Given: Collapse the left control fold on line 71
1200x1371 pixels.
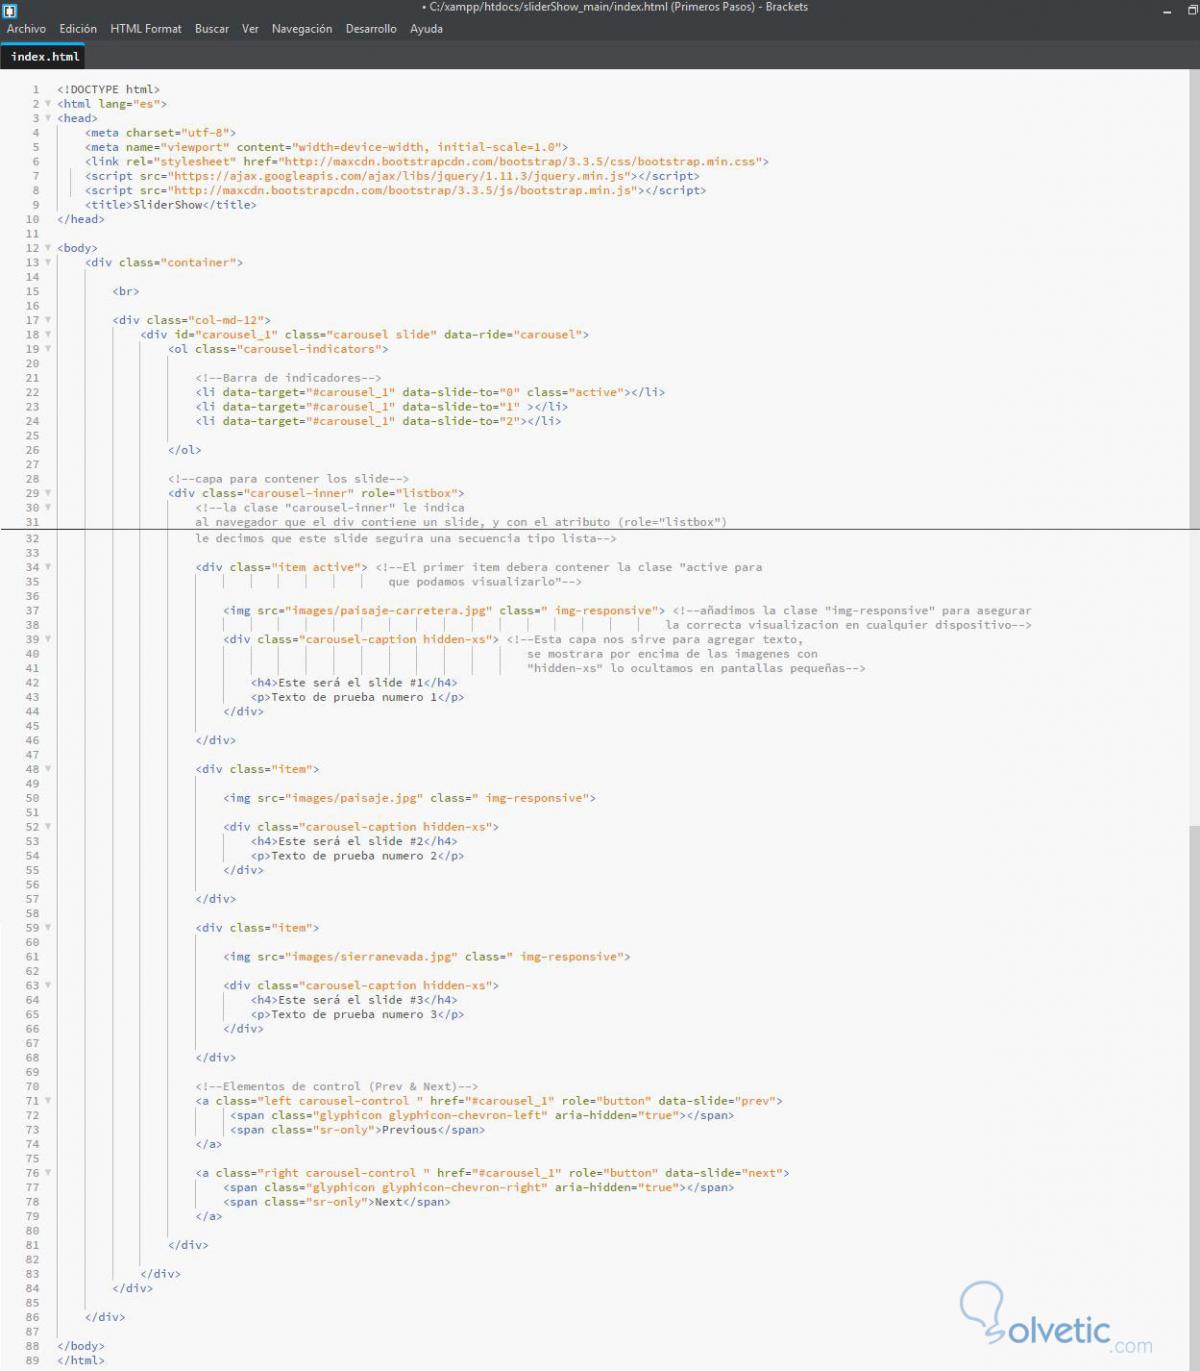Looking at the screenshot, I should click(x=48, y=1101).
